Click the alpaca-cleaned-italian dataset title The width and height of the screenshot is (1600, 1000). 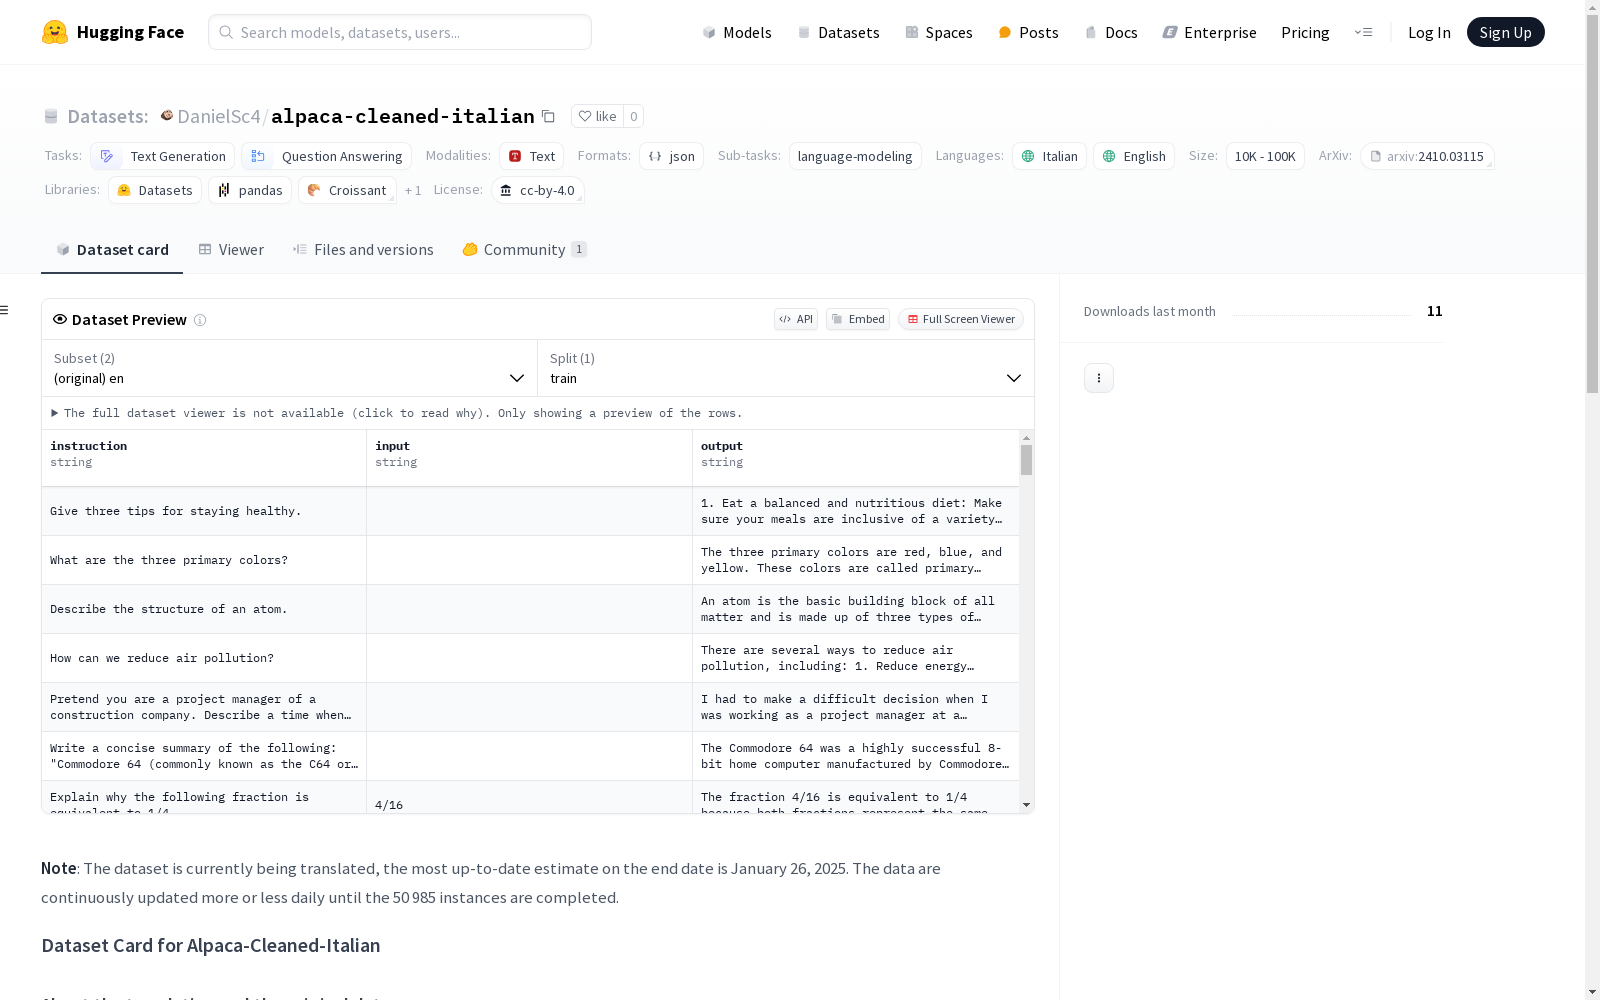coord(403,116)
